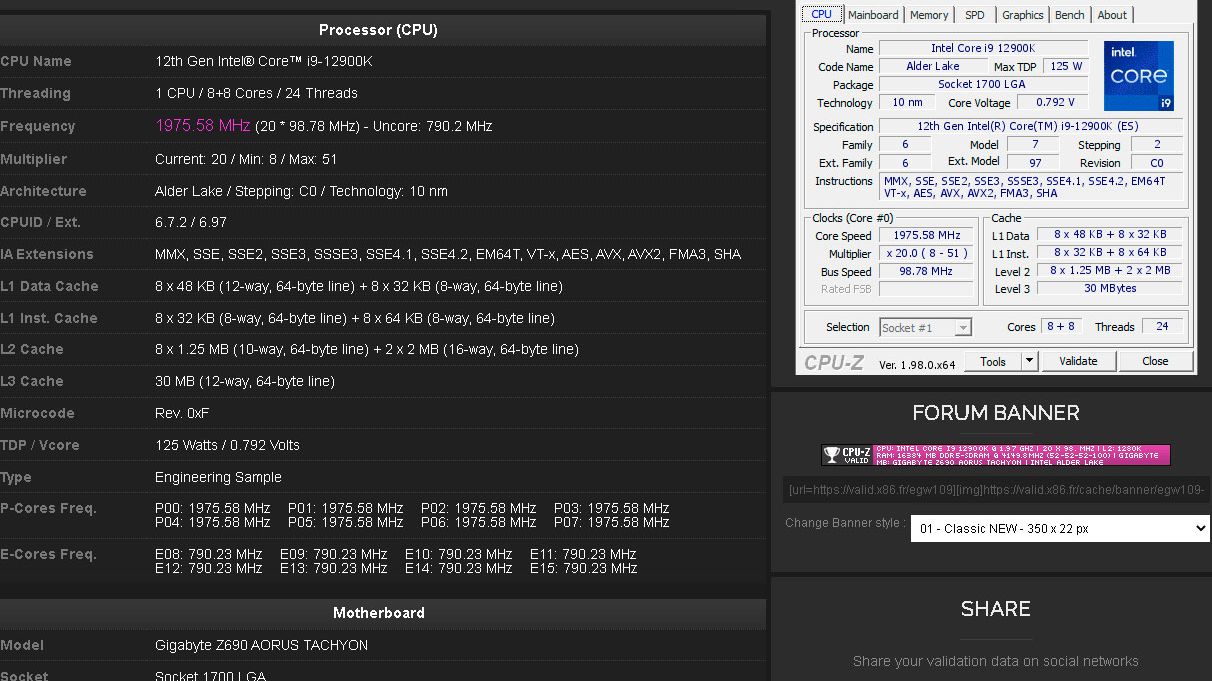
Task: Select the CPU name 12th Gen Intel Core i9-12900K
Action: tap(264, 61)
